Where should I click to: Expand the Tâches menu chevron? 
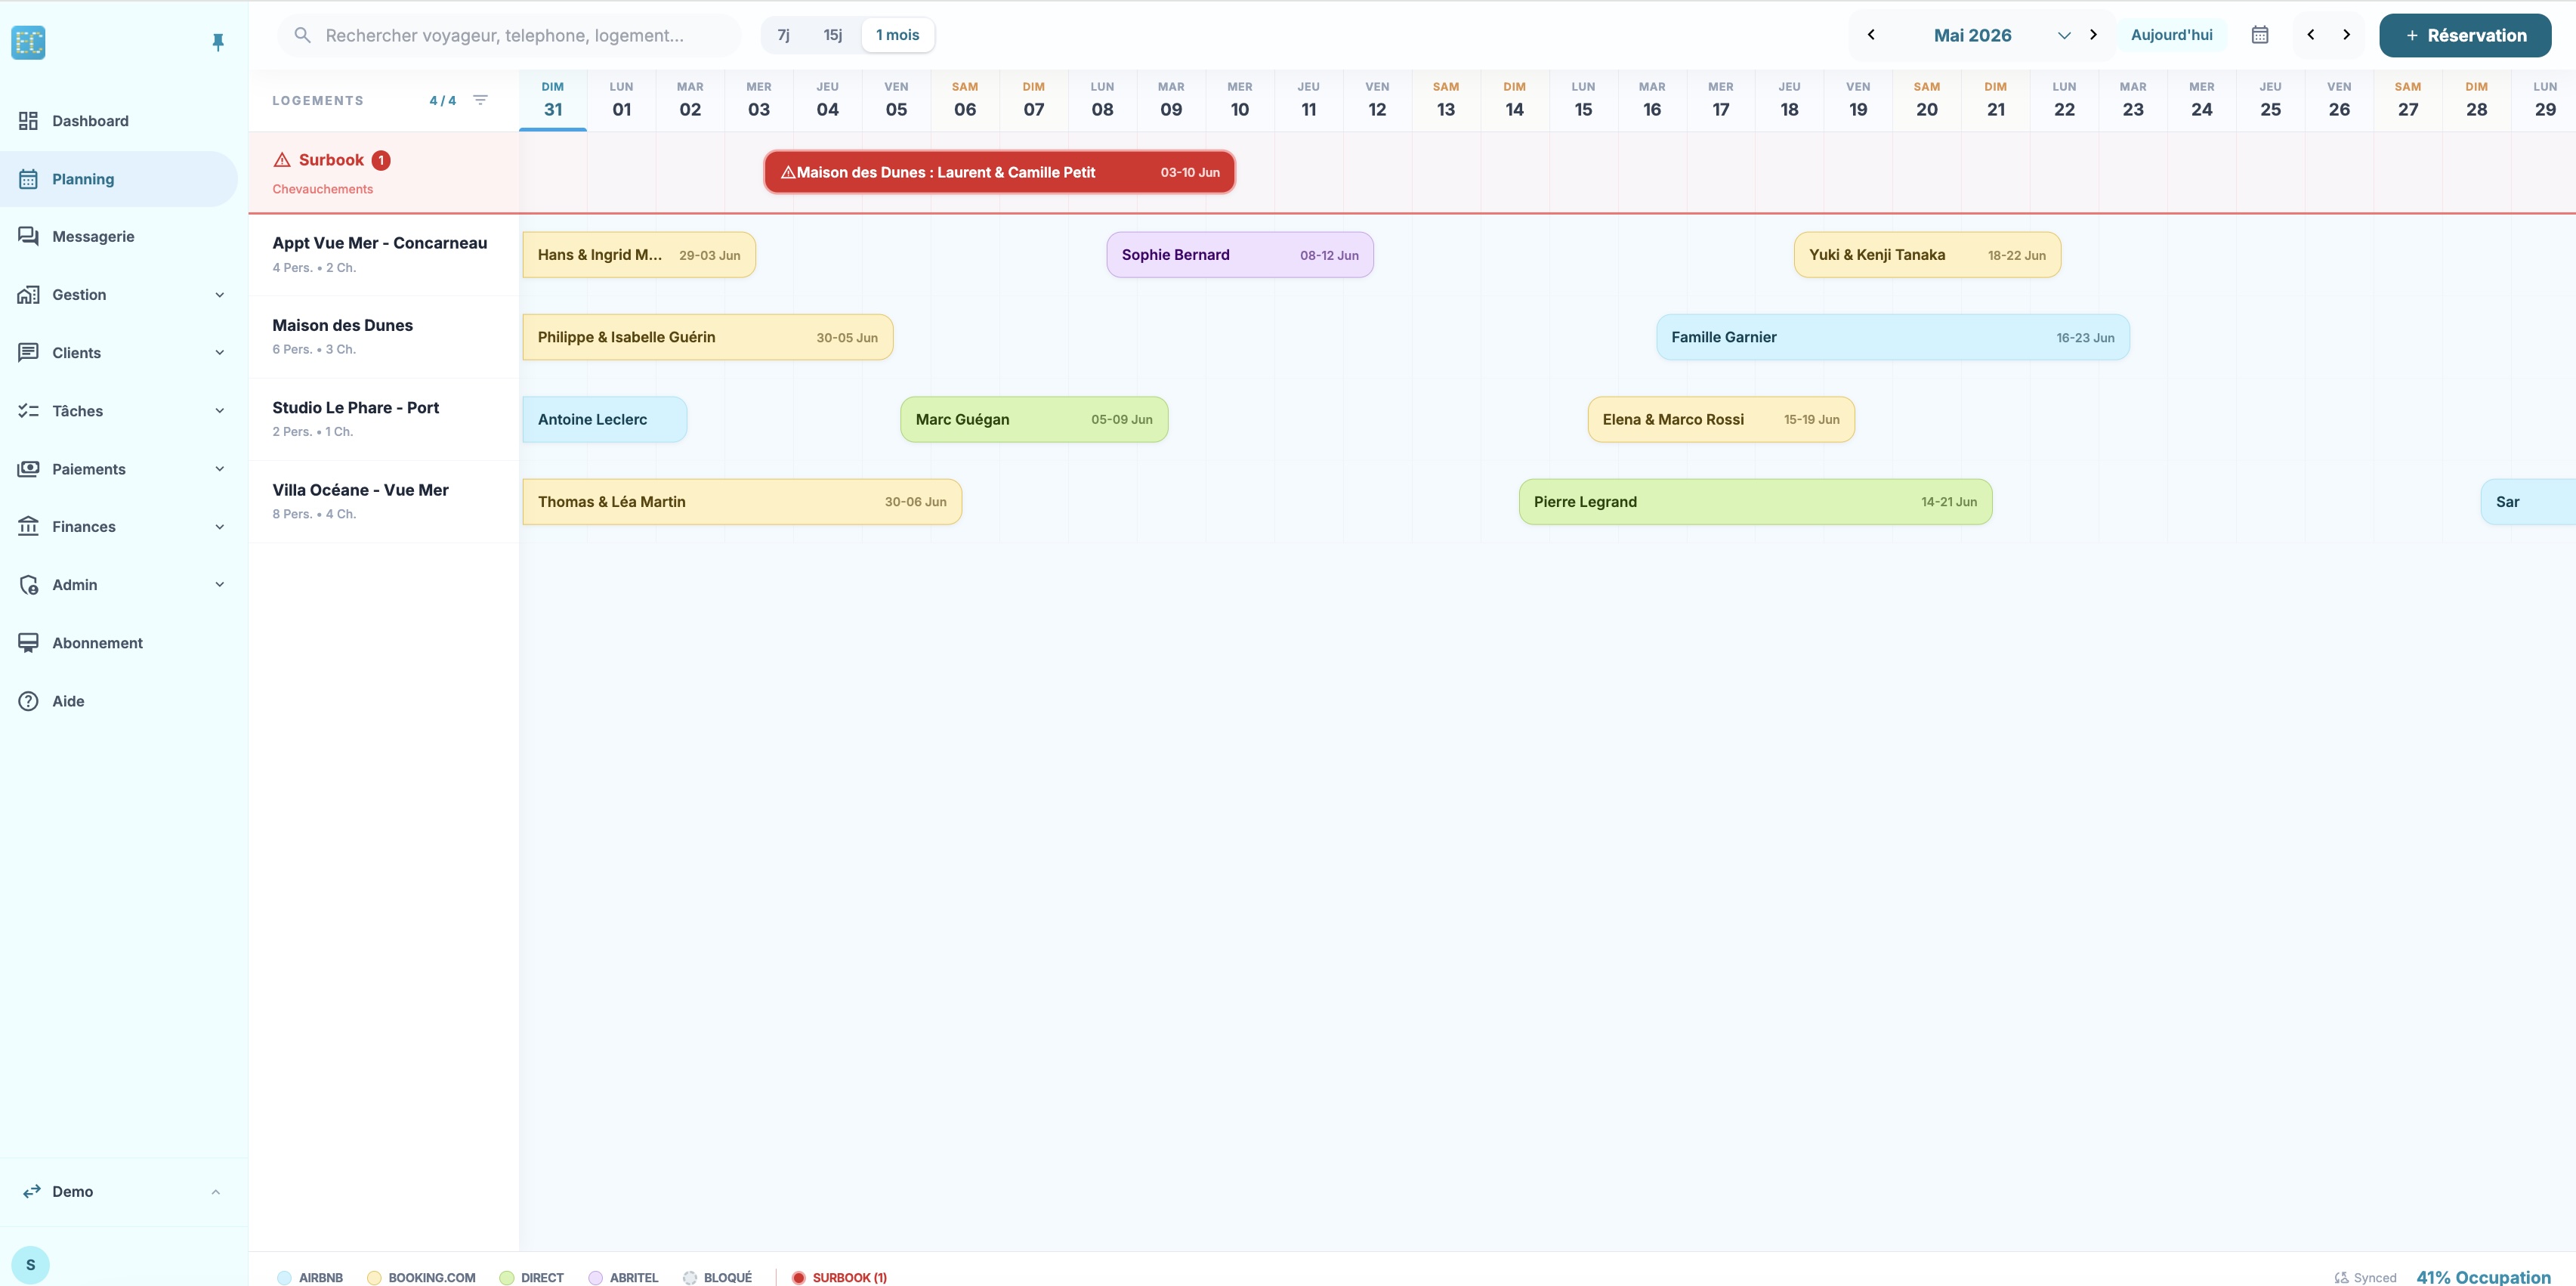219,411
